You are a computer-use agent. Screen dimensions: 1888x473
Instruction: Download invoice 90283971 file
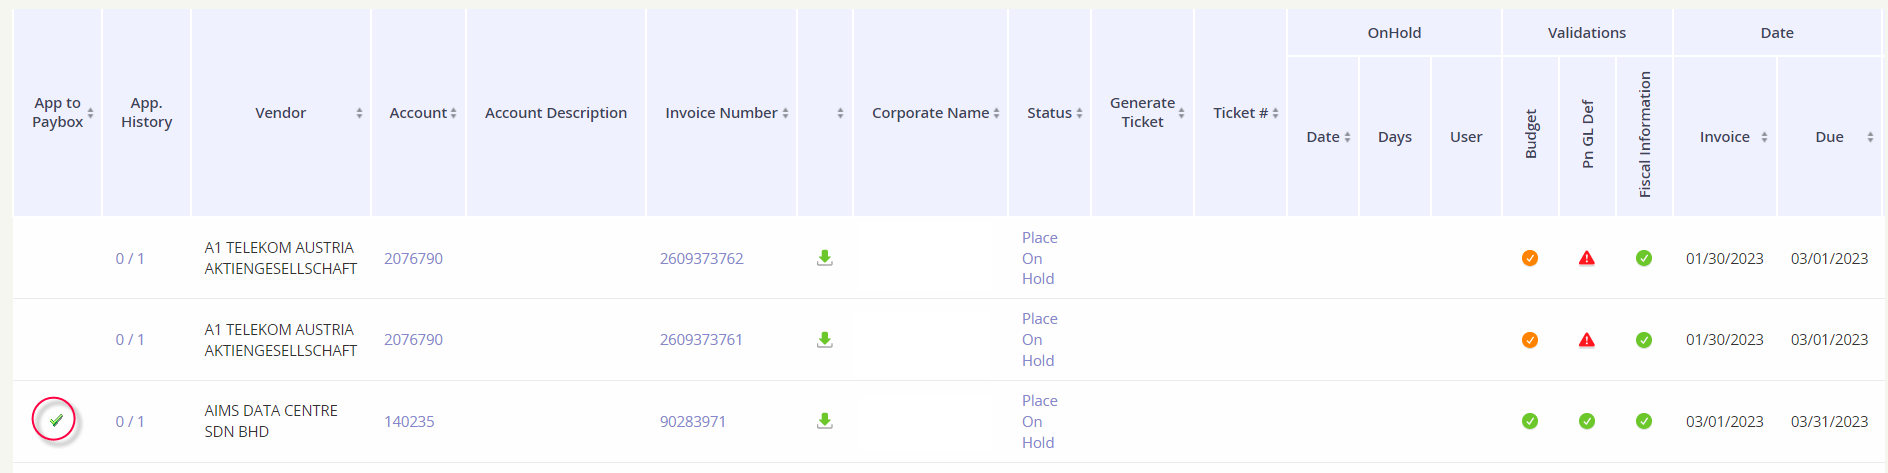(x=824, y=421)
